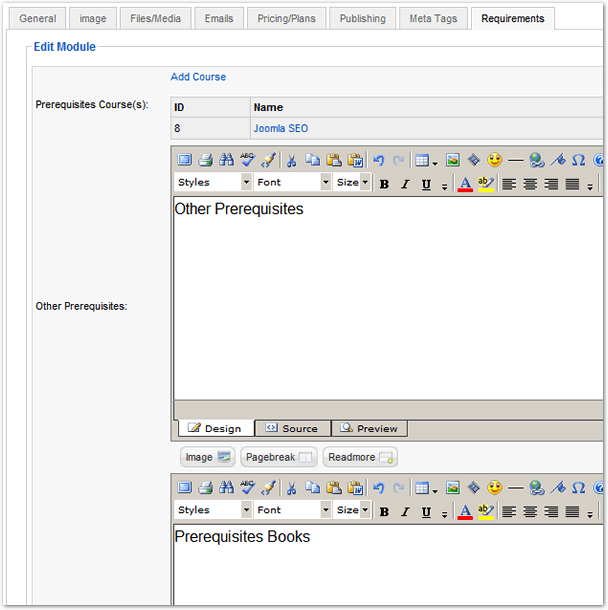Select the Design editor view

(216, 428)
